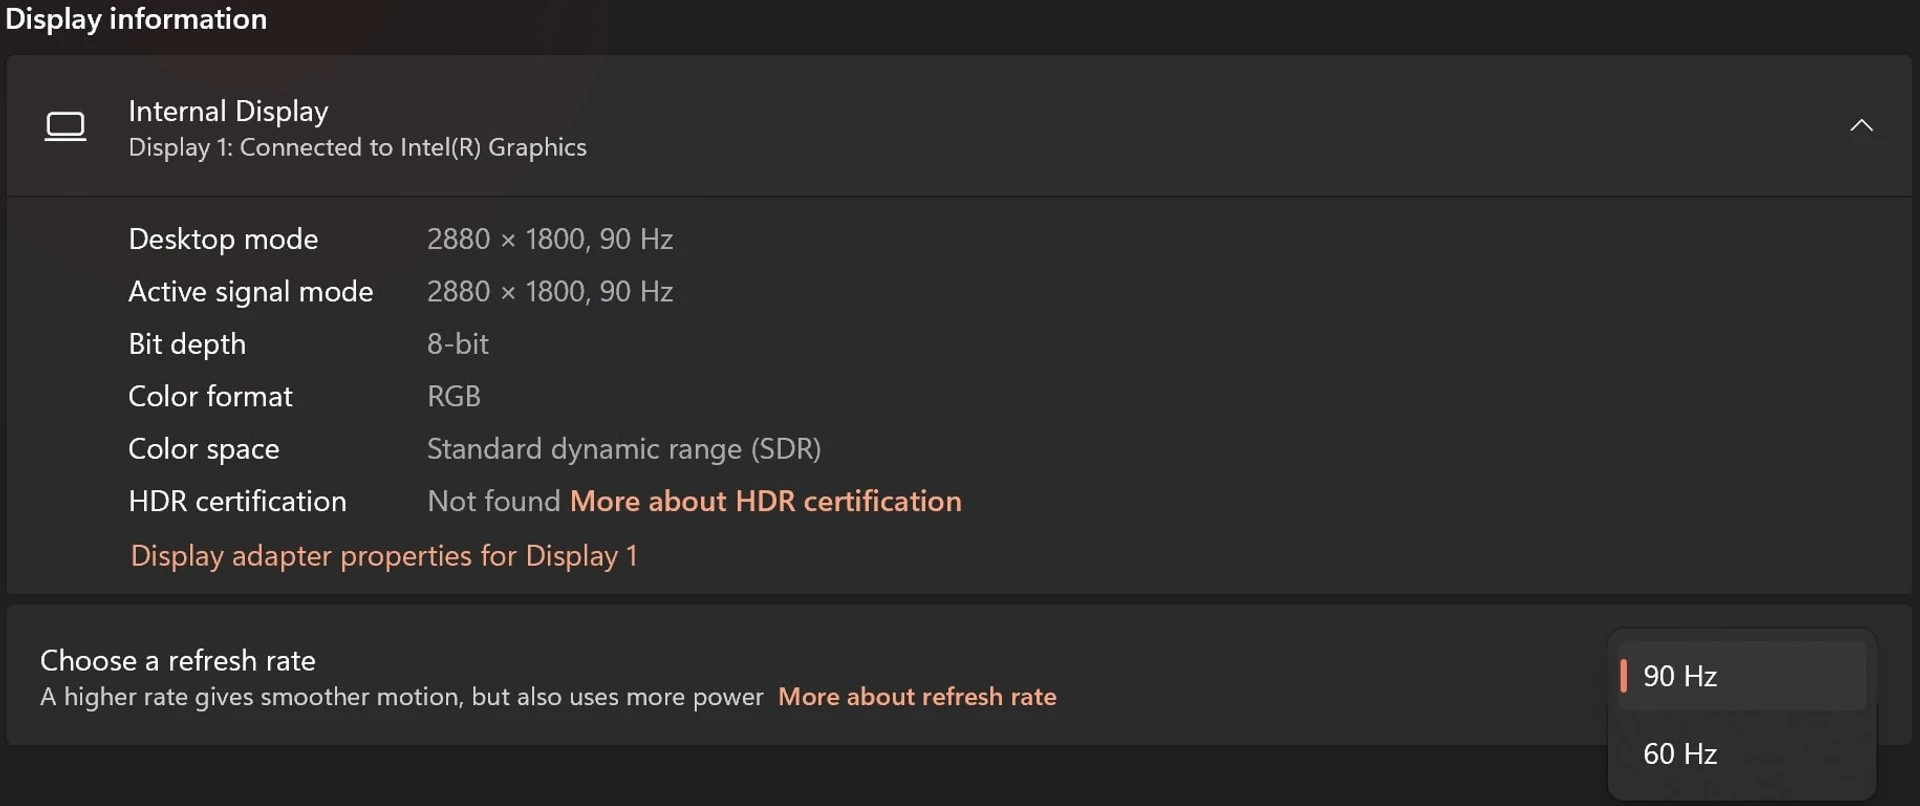Click the RGB Color format value
The height and width of the screenshot is (806, 1920).
pyautogui.click(x=453, y=397)
